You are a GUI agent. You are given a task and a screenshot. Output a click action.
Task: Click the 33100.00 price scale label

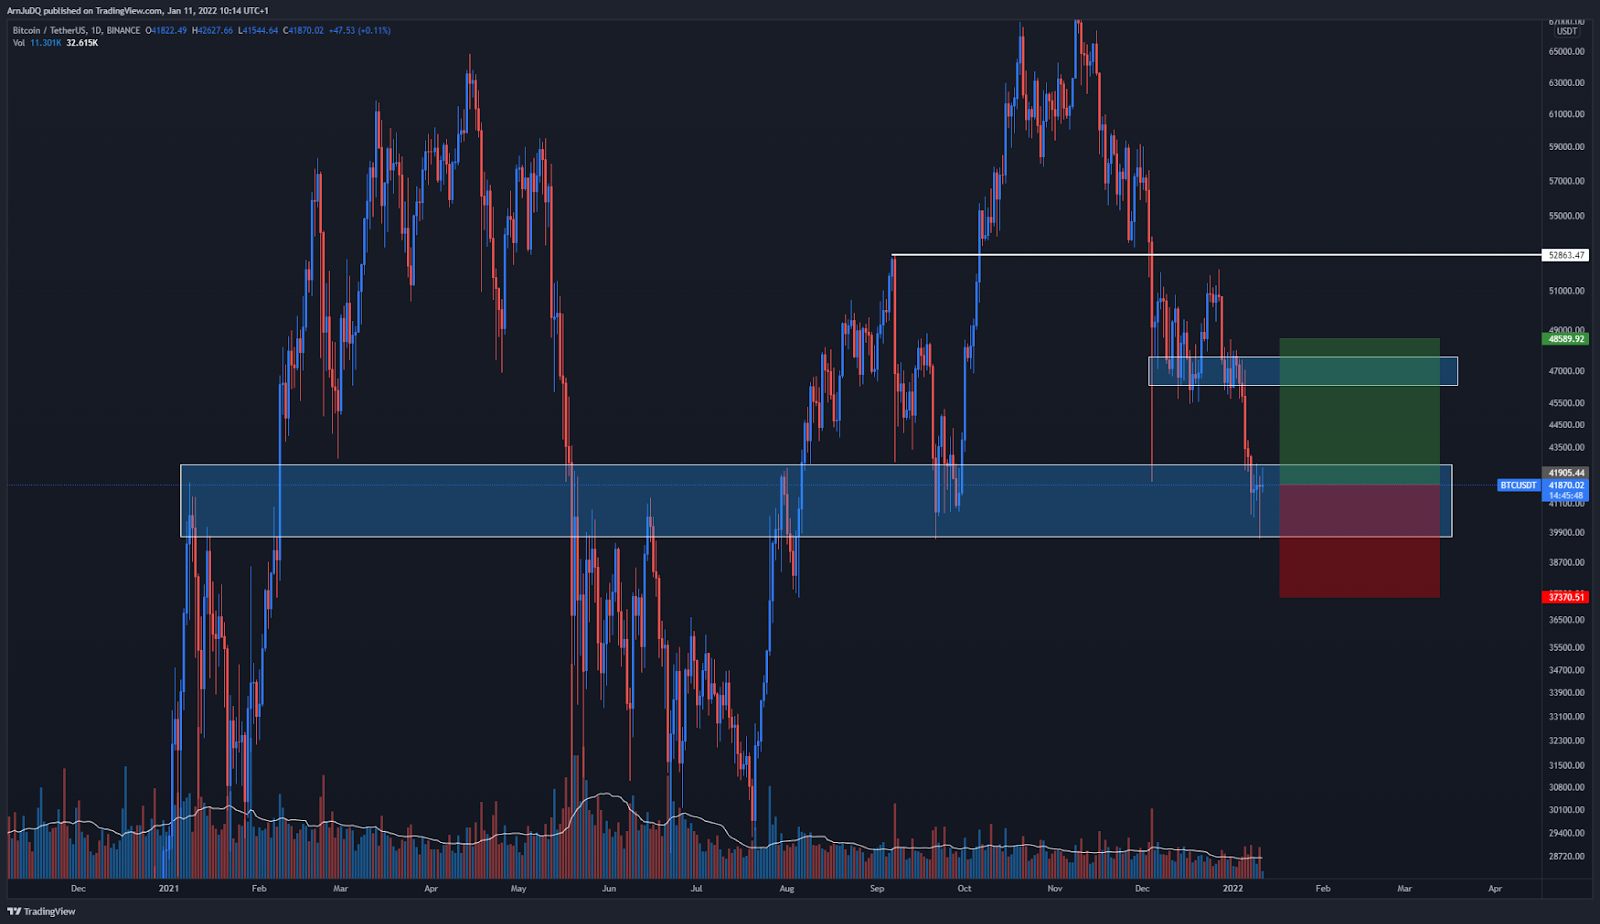[x=1566, y=717]
